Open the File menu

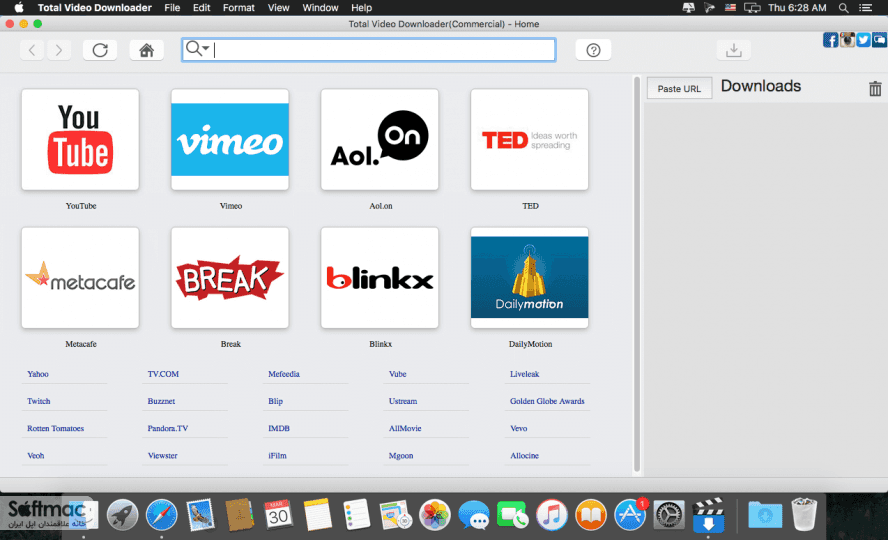click(x=172, y=7)
